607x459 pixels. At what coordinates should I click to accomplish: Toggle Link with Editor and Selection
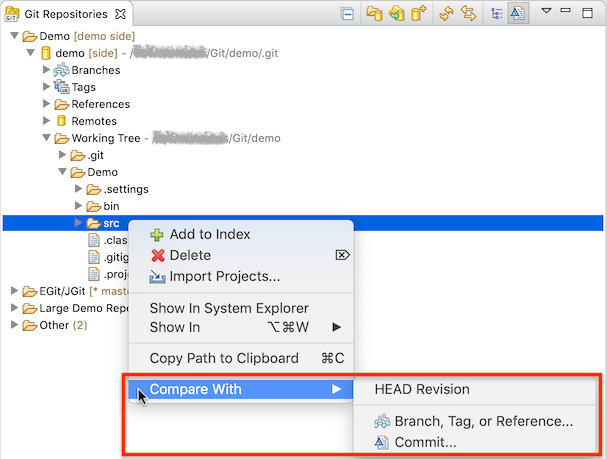[468, 14]
